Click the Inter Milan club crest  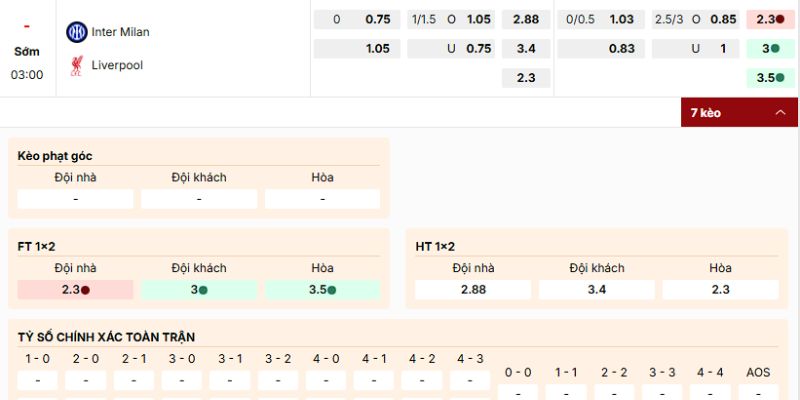77,32
